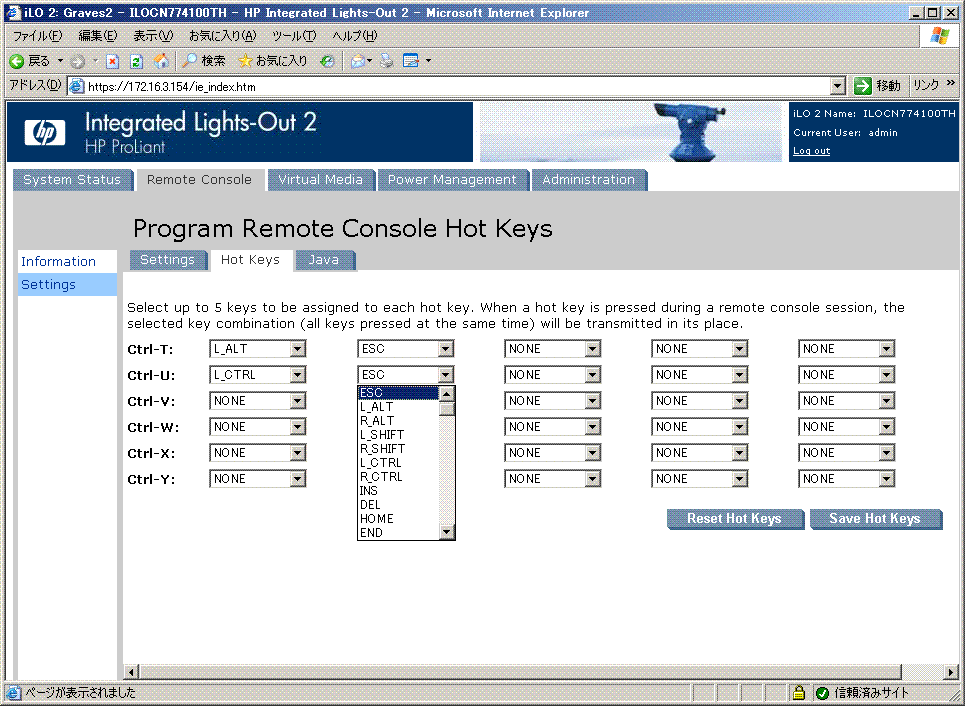Screen dimensions: 965x706
Task: Switch to the Settings sub-tab
Action: tap(167, 260)
